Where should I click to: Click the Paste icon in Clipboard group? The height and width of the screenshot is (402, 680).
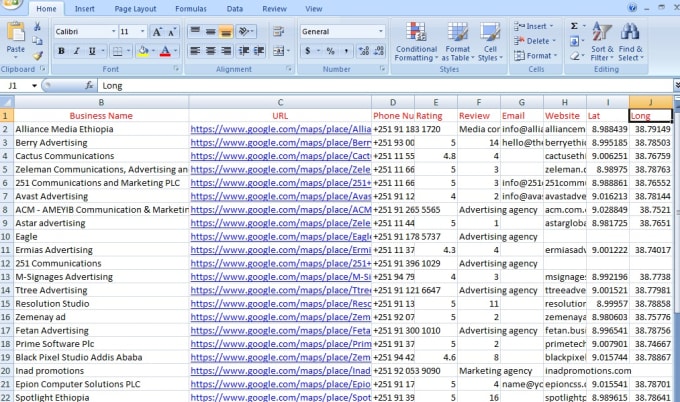pos(15,35)
